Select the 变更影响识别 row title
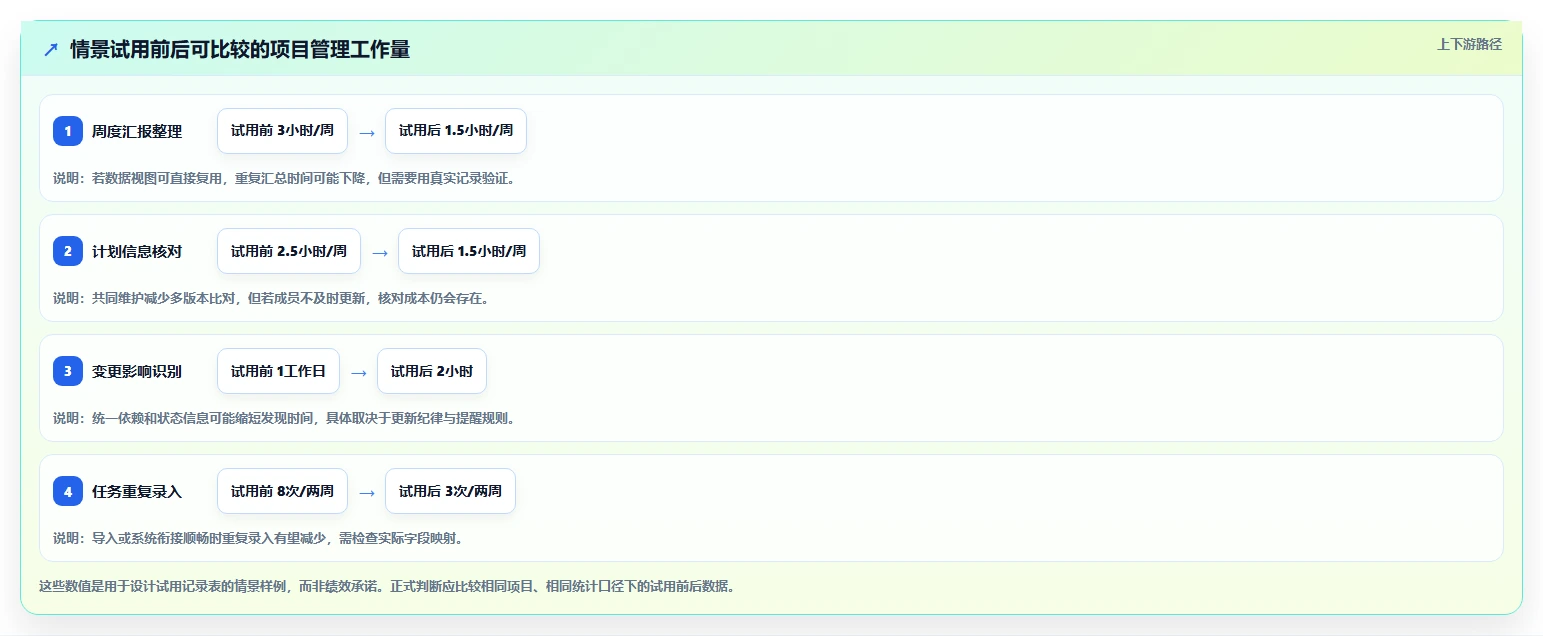This screenshot has width=1543, height=636. point(137,371)
